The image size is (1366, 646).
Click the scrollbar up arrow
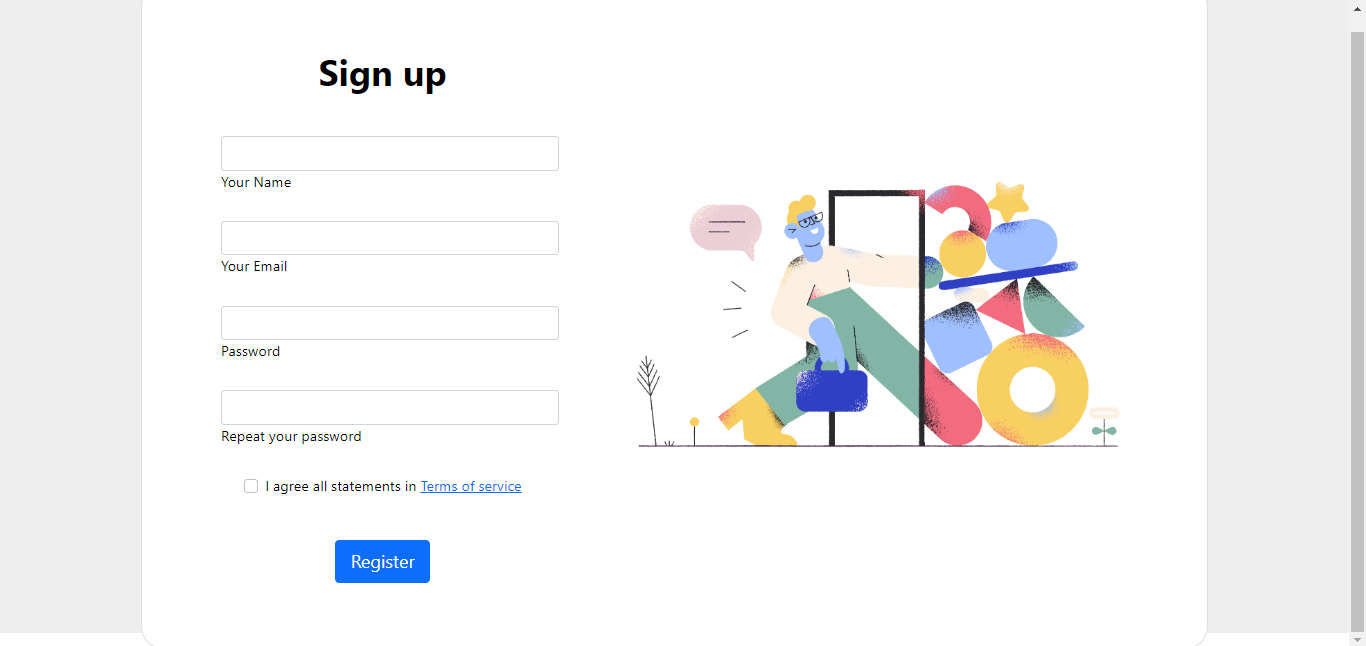pos(1358,7)
